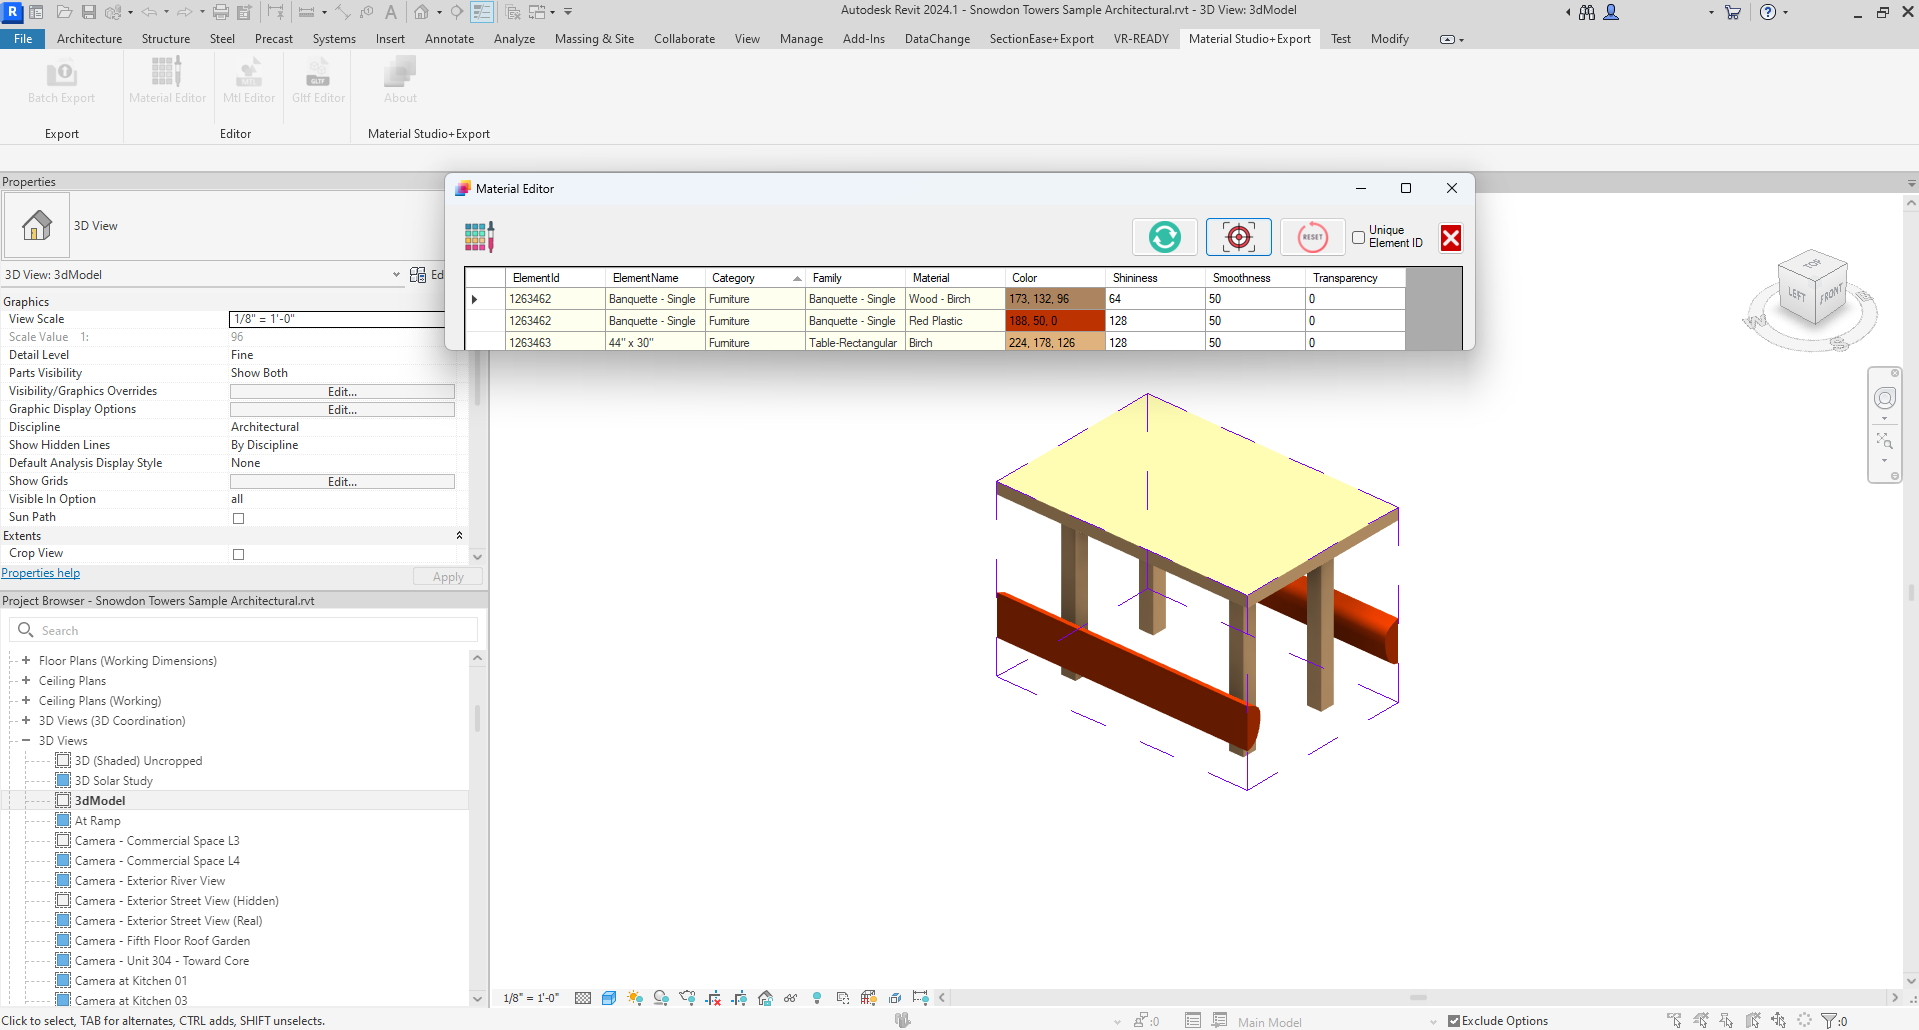Toggle the Sun Path checkbox
The image size is (1919, 1030).
pyautogui.click(x=238, y=518)
